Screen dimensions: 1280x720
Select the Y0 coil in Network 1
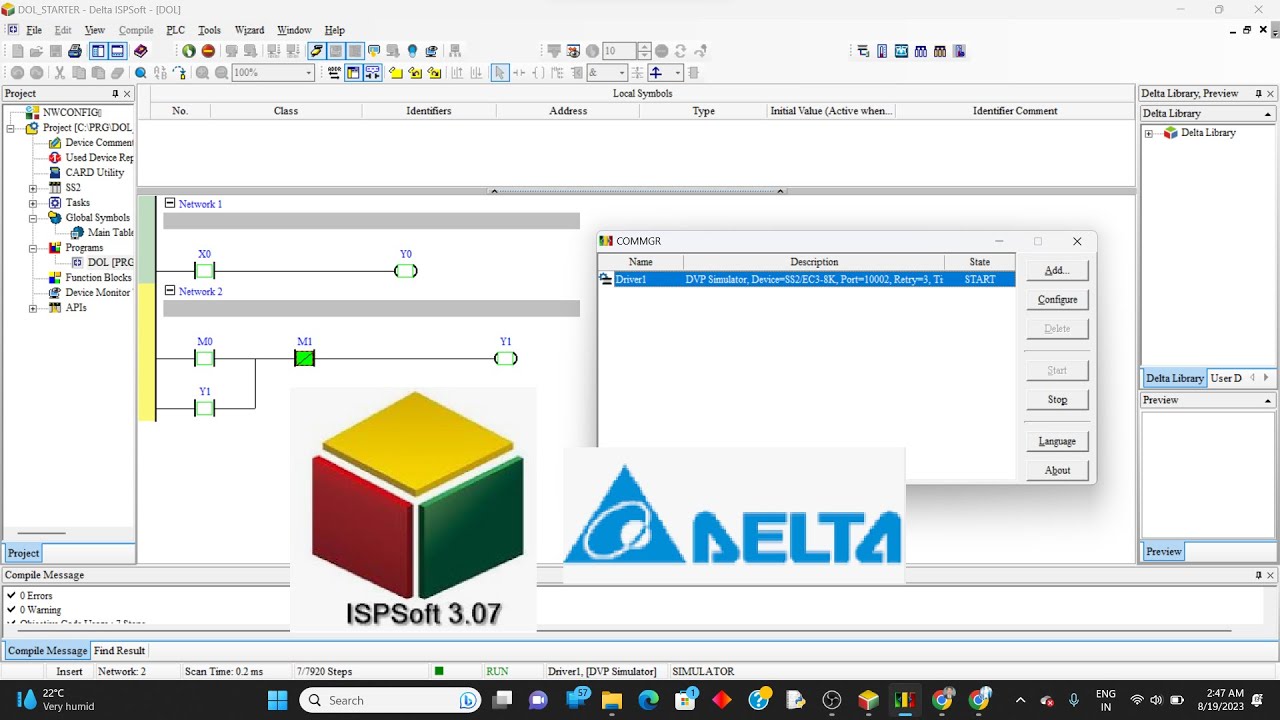click(x=405, y=270)
